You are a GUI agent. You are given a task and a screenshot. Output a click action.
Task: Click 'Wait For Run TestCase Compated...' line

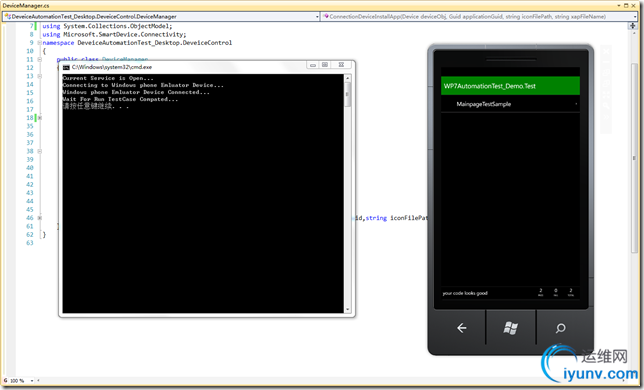(x=120, y=99)
